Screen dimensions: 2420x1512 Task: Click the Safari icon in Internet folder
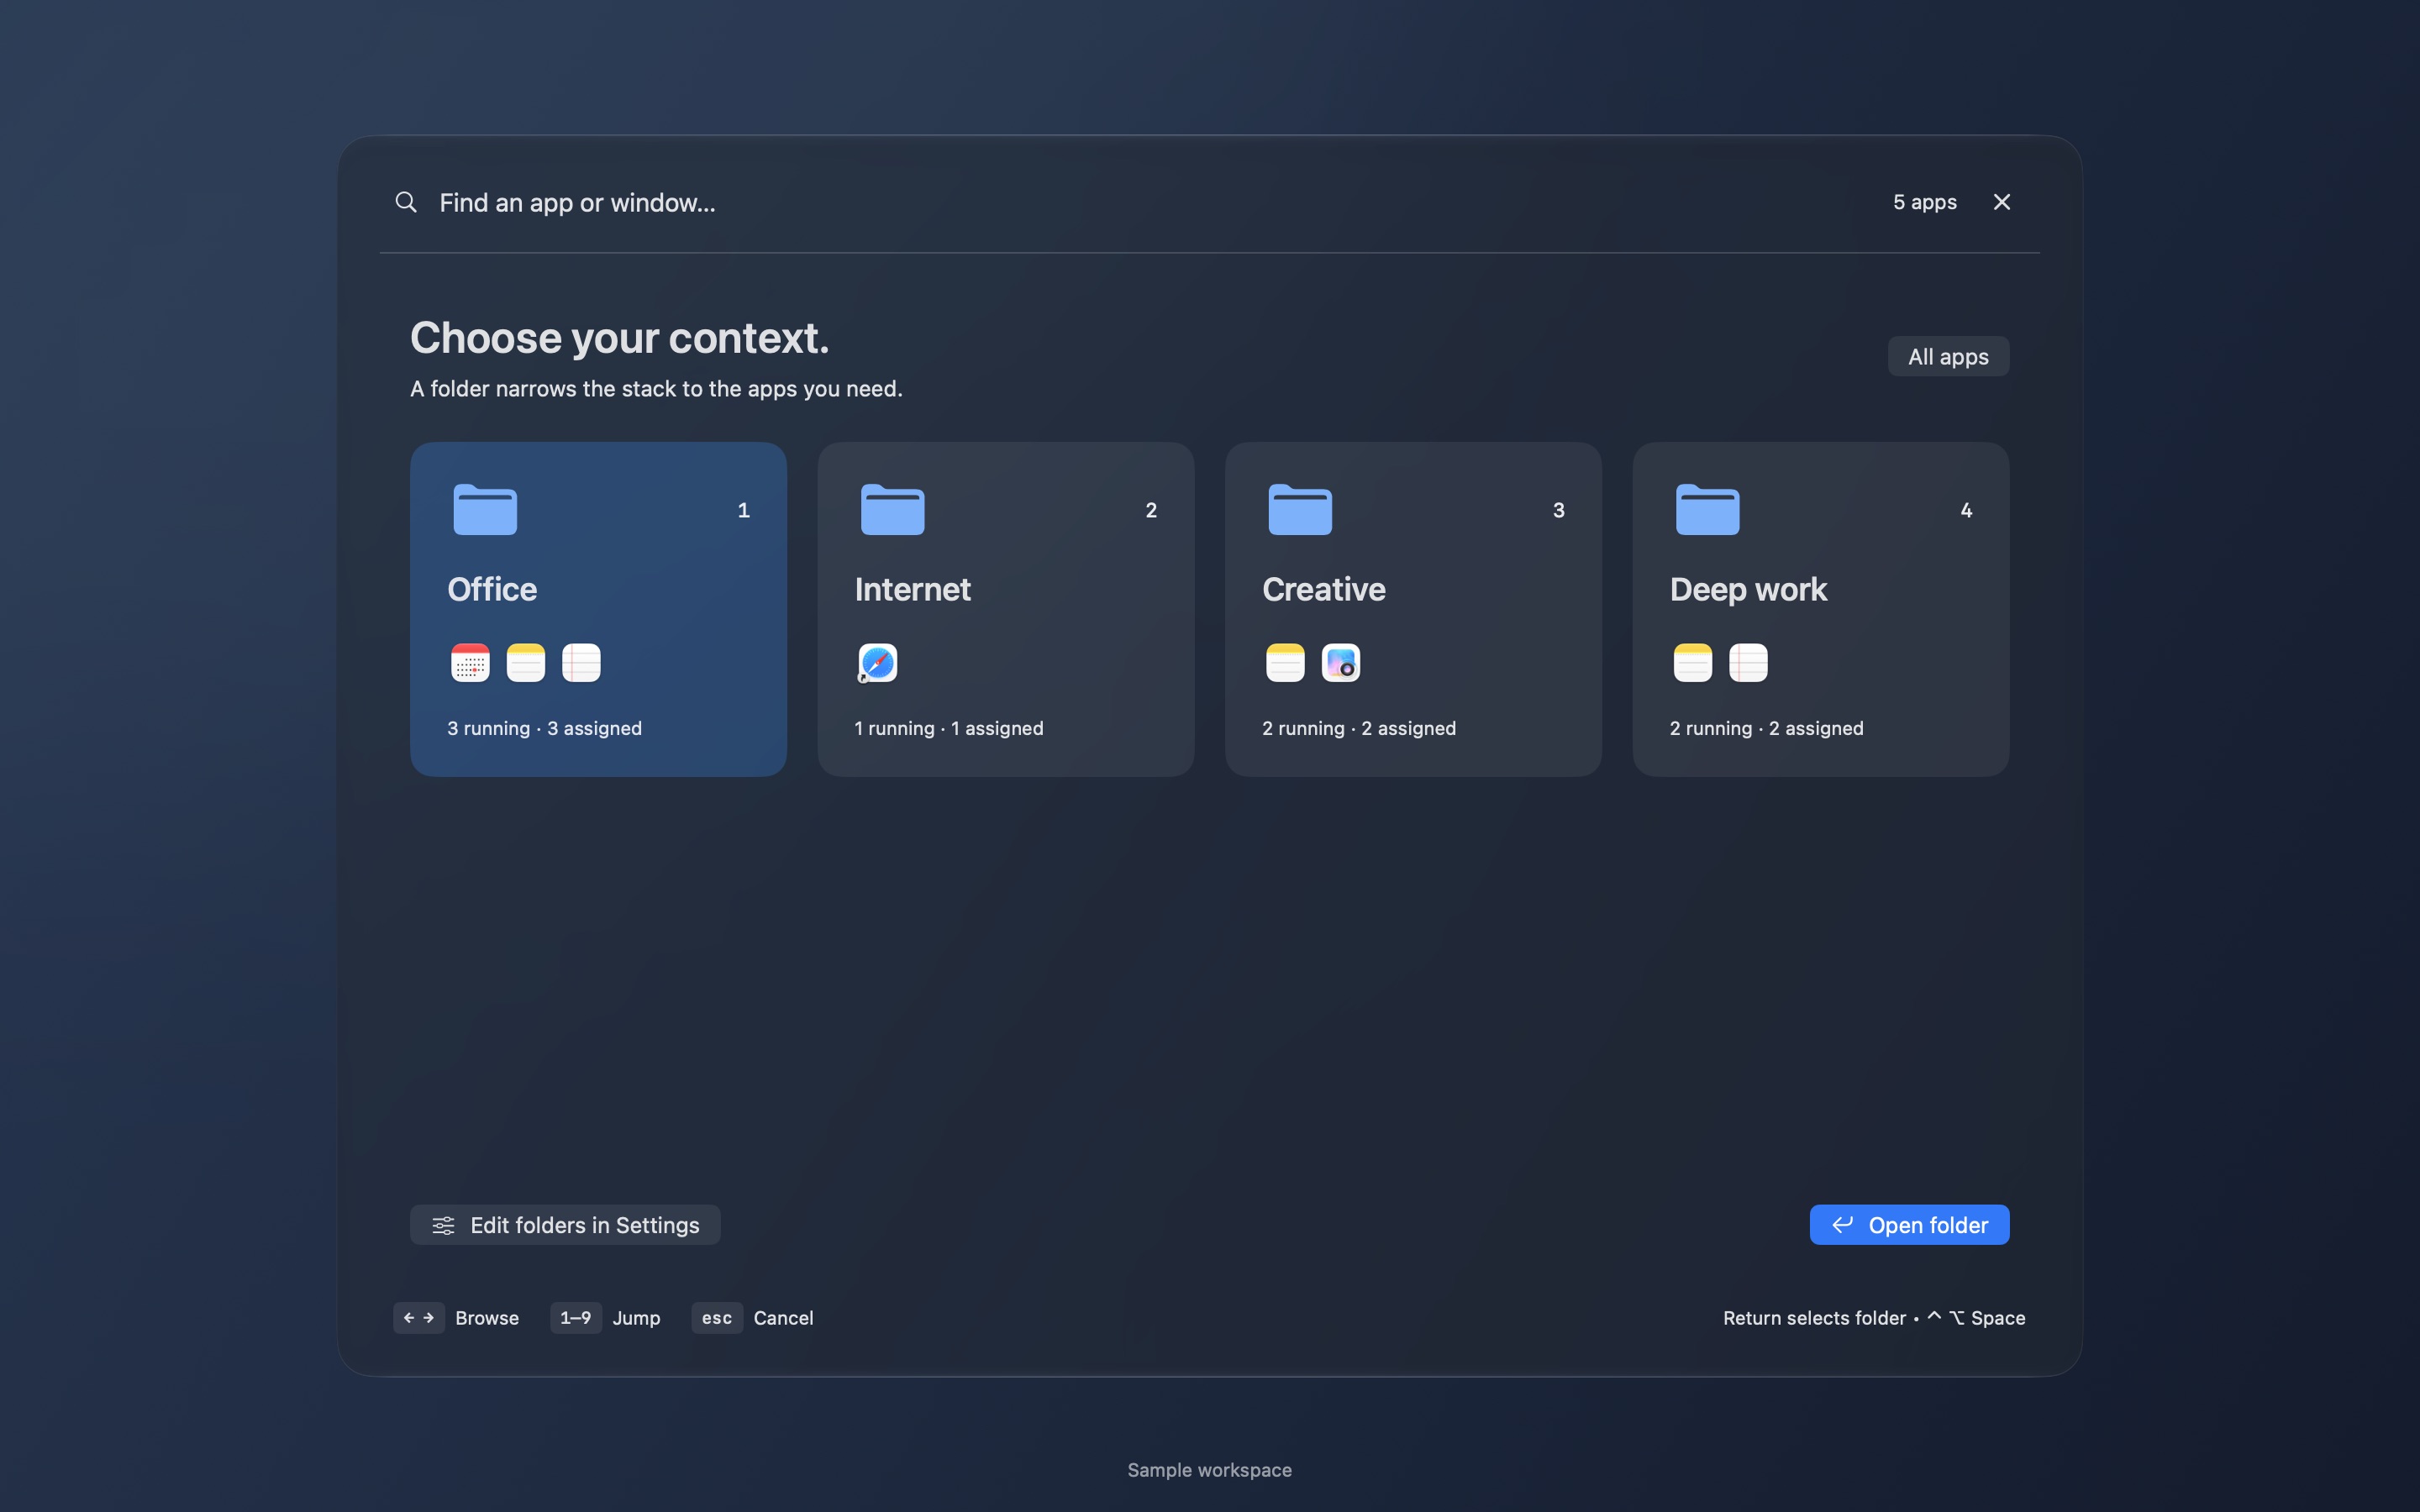tap(878, 663)
